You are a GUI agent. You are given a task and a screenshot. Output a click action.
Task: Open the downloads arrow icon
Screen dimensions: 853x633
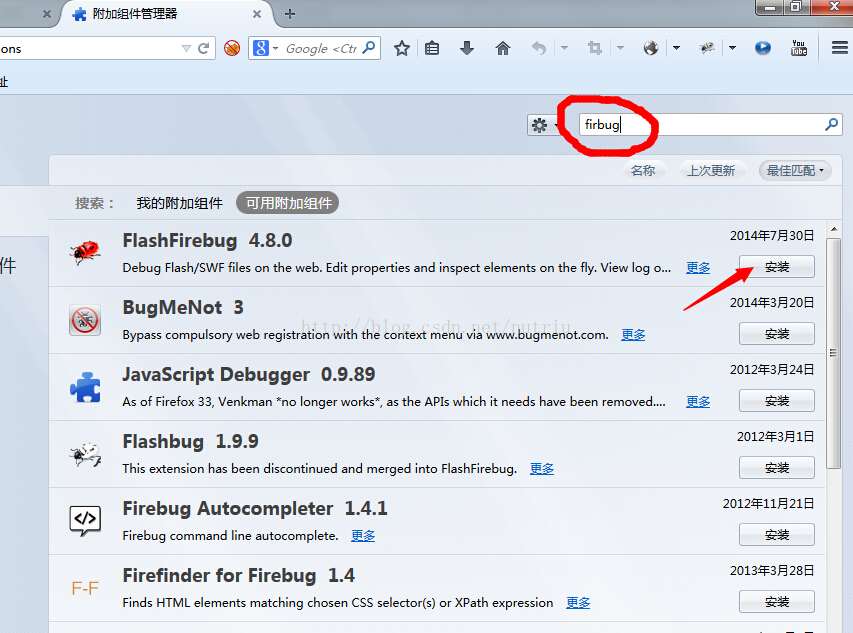pyautogui.click(x=467, y=48)
